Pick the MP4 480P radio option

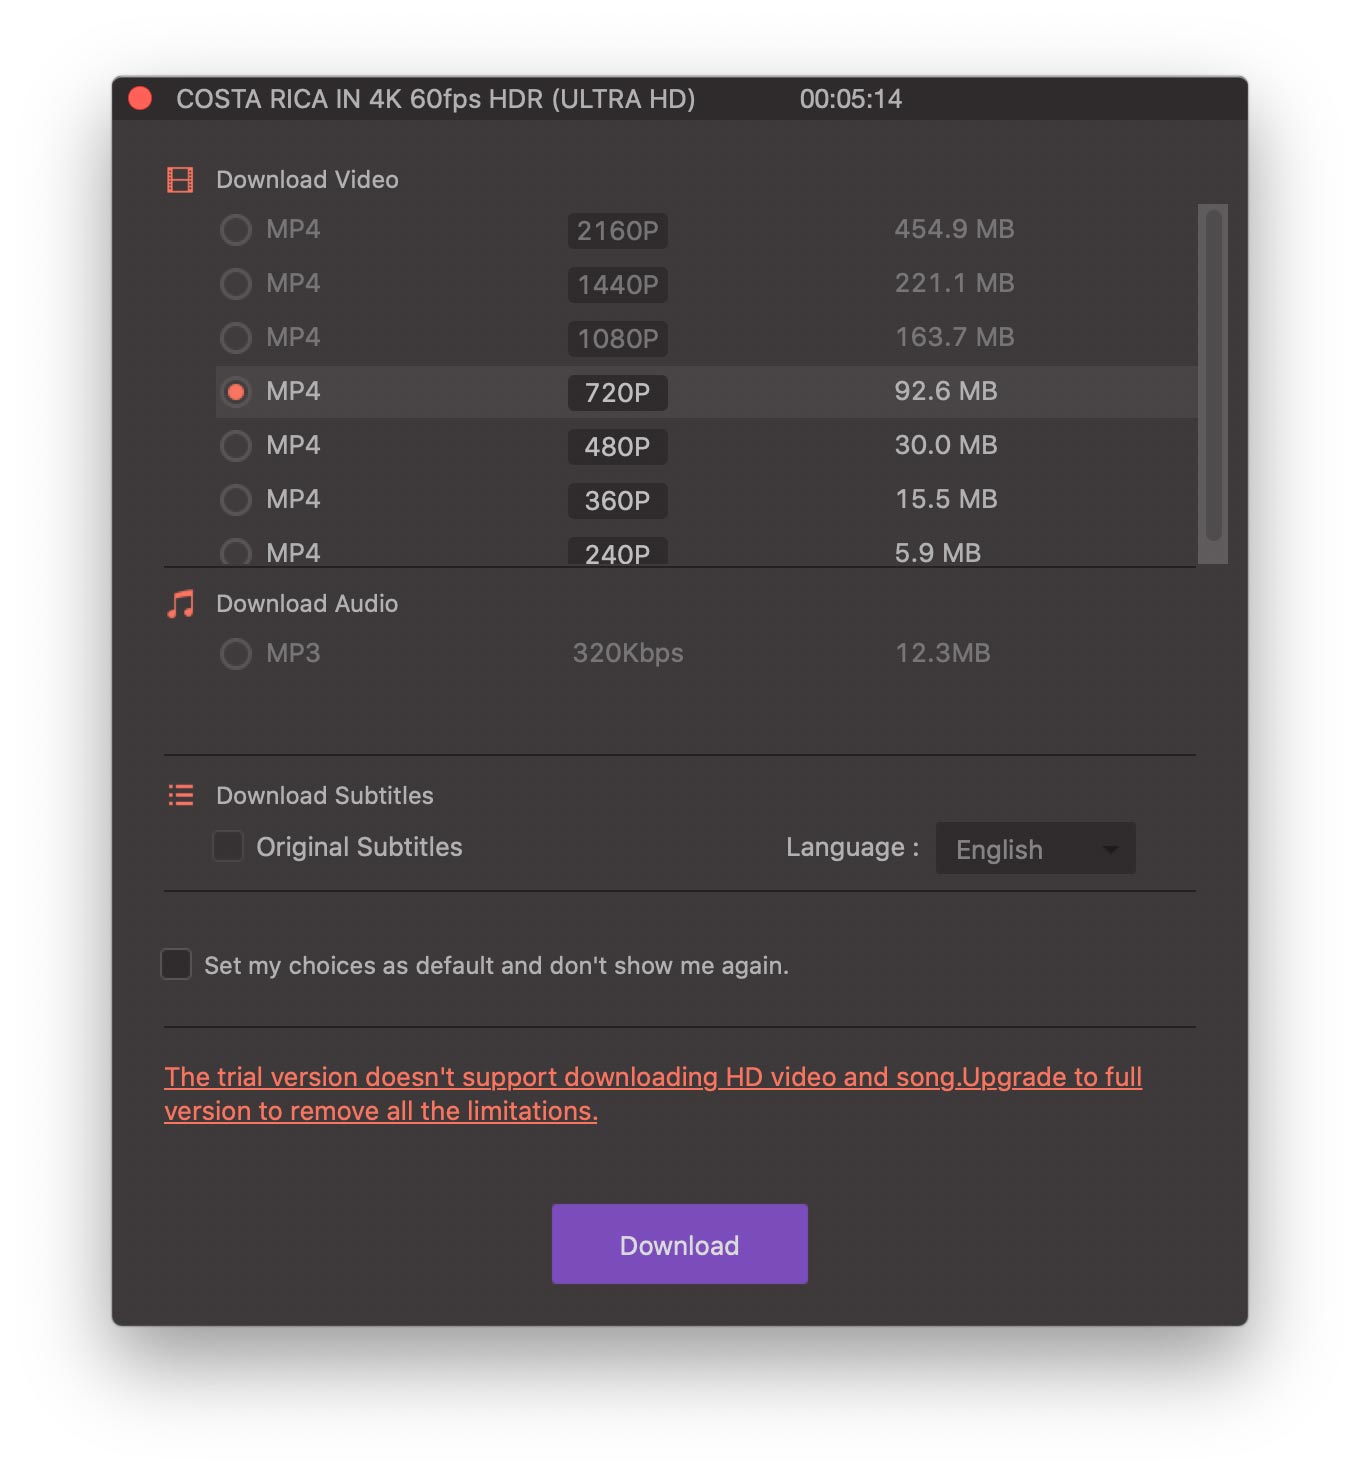coord(236,446)
